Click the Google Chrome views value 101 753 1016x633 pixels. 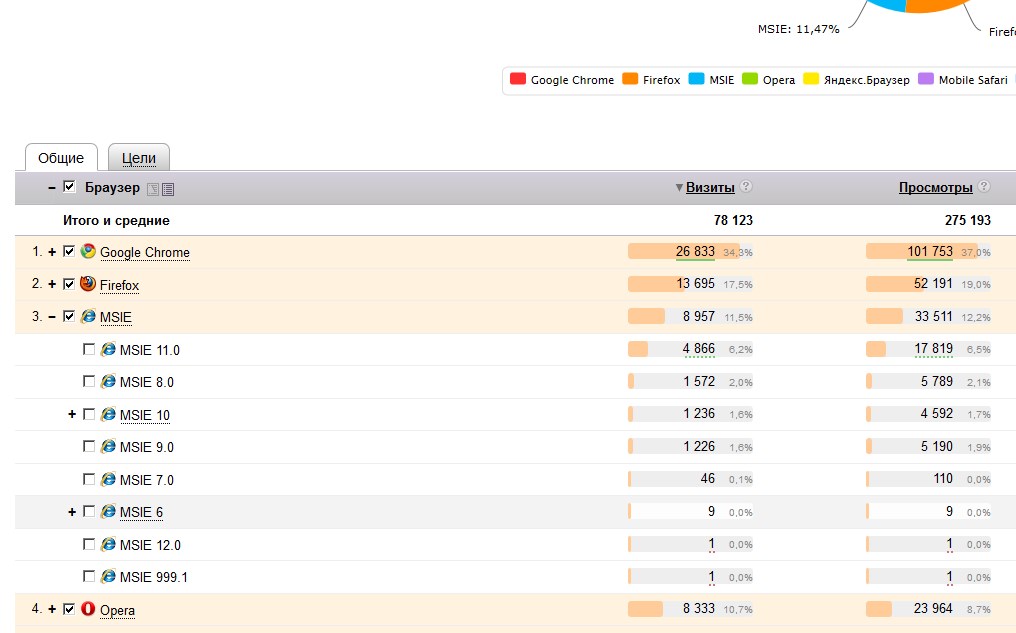point(930,251)
